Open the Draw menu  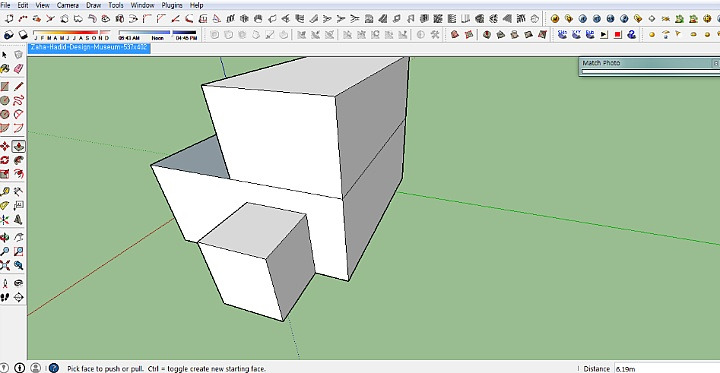pos(94,6)
